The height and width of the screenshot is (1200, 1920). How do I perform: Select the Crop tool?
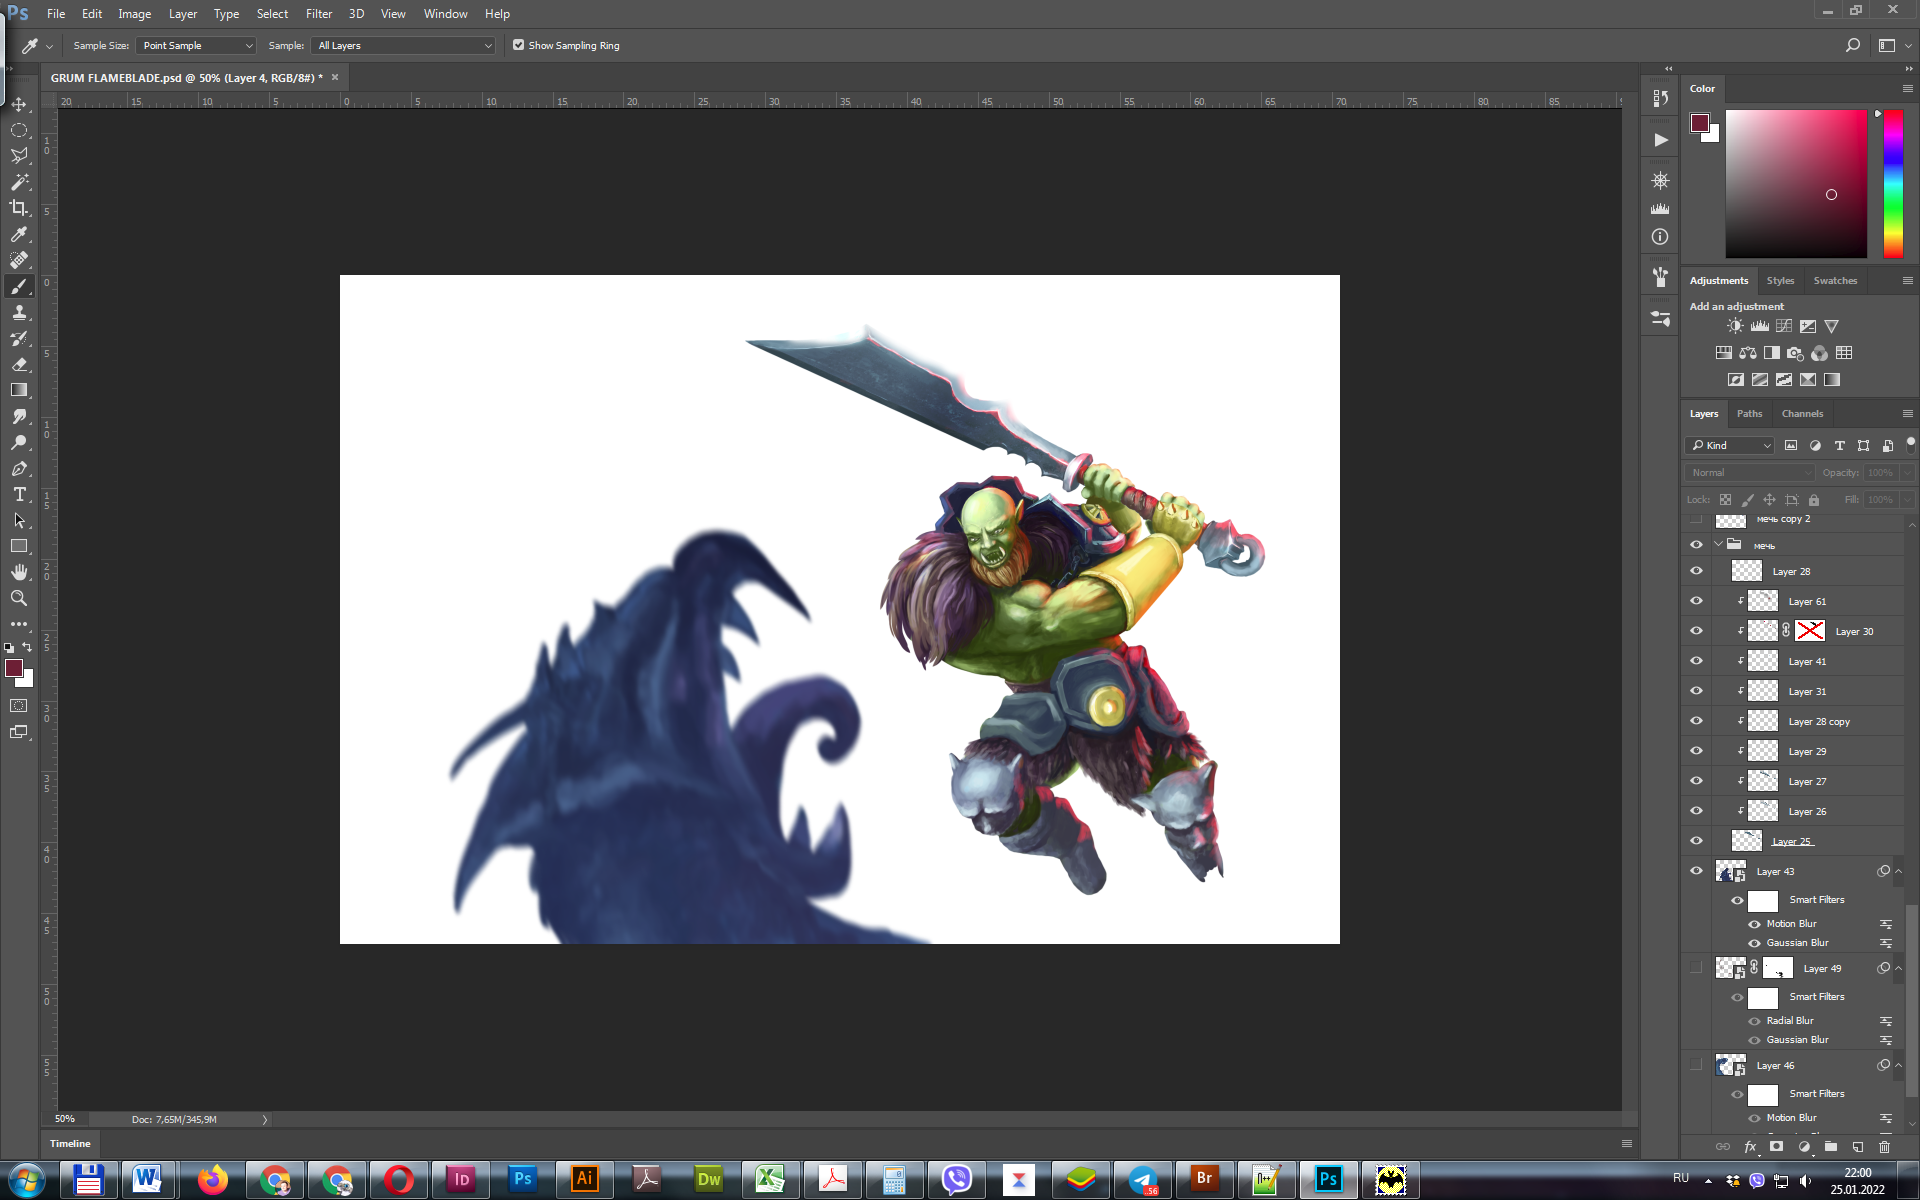pos(19,208)
